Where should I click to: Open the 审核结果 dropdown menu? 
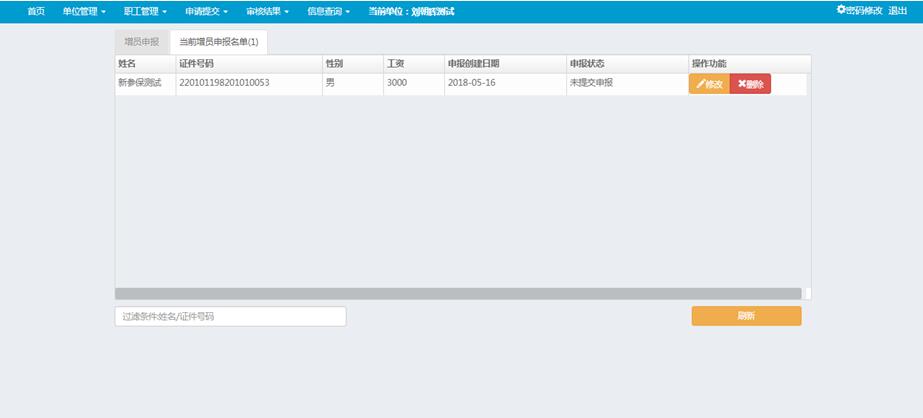(x=267, y=11)
